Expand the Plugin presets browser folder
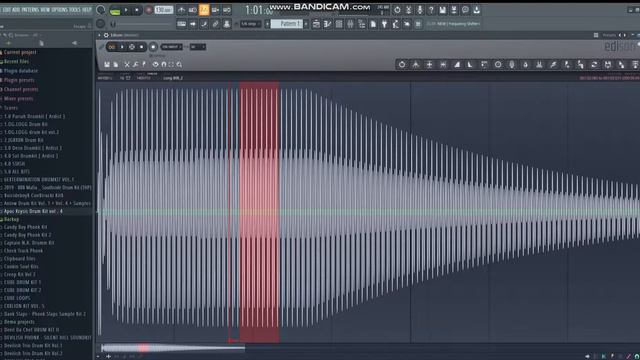 click(19, 80)
